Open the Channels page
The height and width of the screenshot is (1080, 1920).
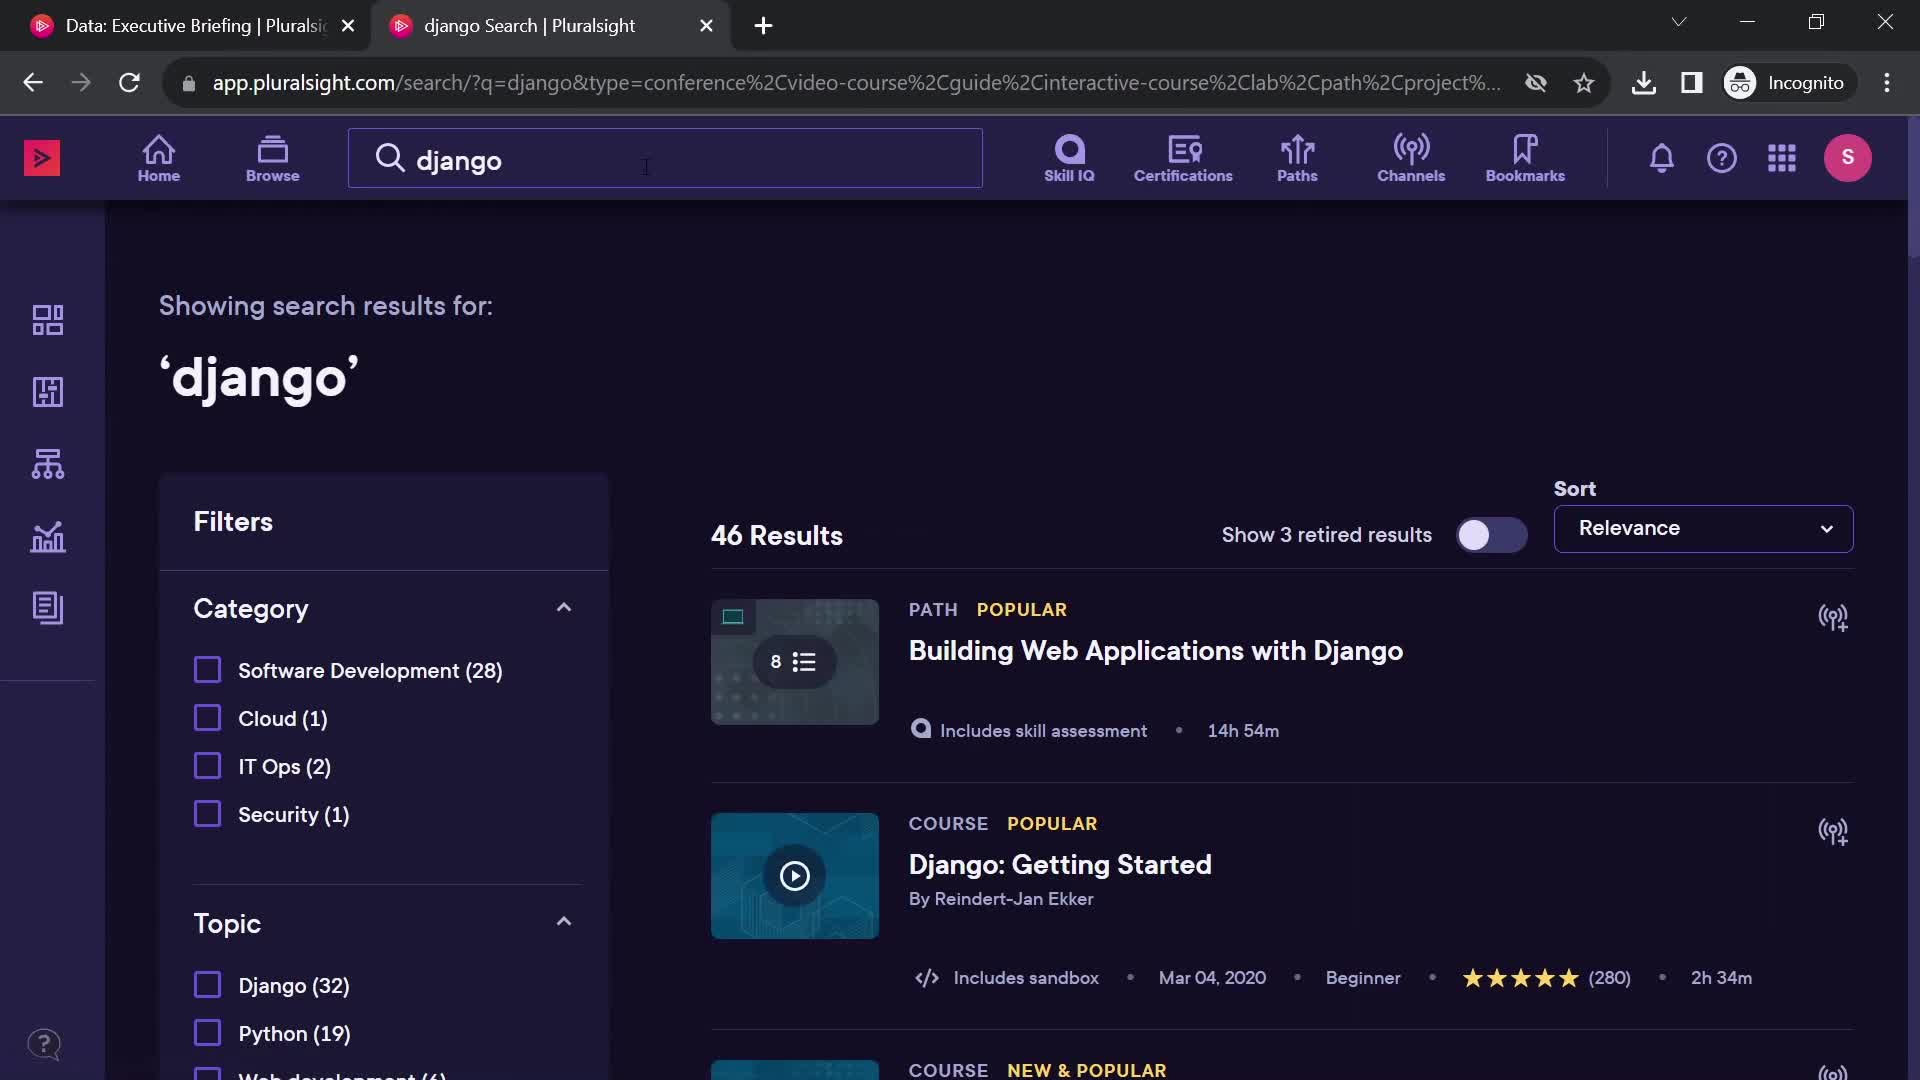pos(1411,158)
